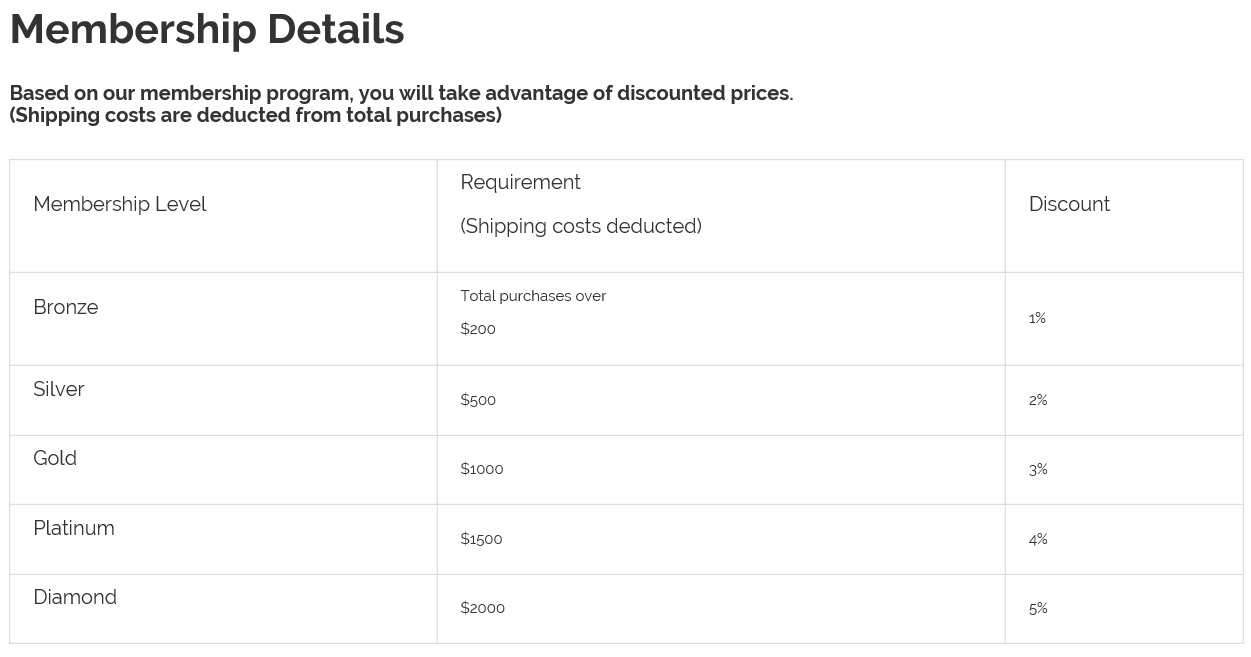The width and height of the screenshot is (1251, 657).
Task: Click the Discount column header
Action: pyautogui.click(x=1069, y=204)
